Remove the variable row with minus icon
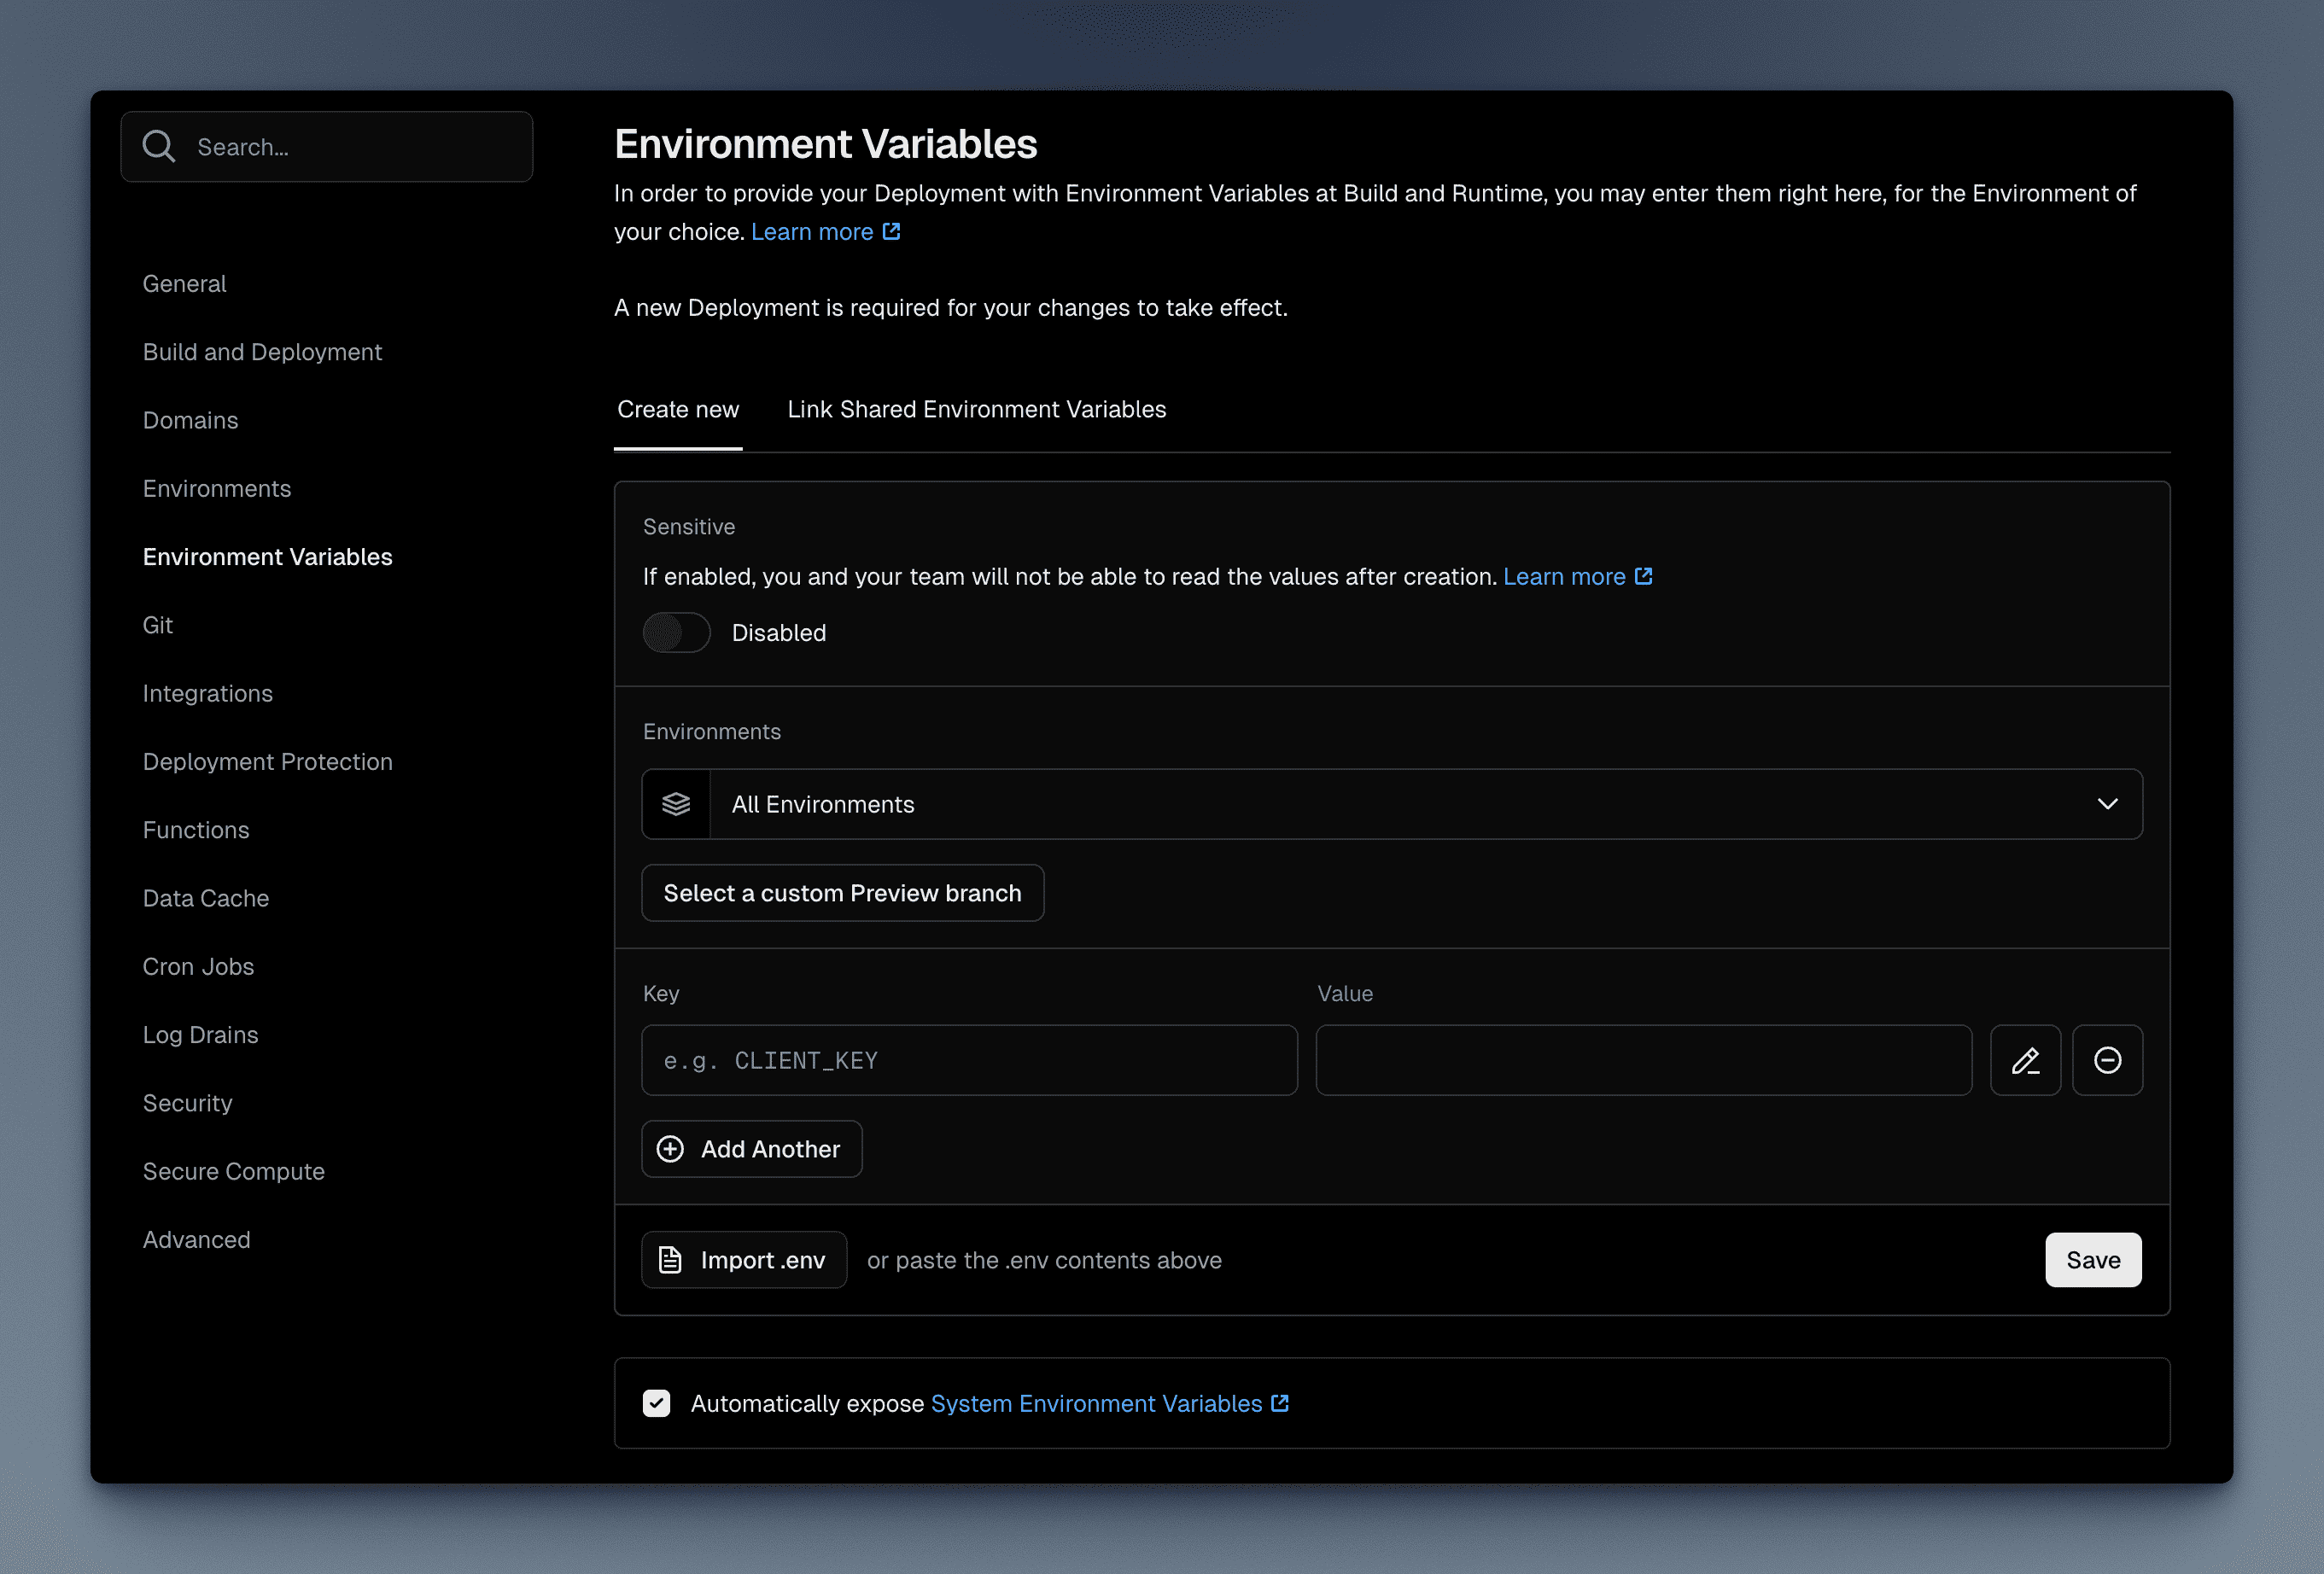This screenshot has width=2324, height=1574. coord(2107,1060)
